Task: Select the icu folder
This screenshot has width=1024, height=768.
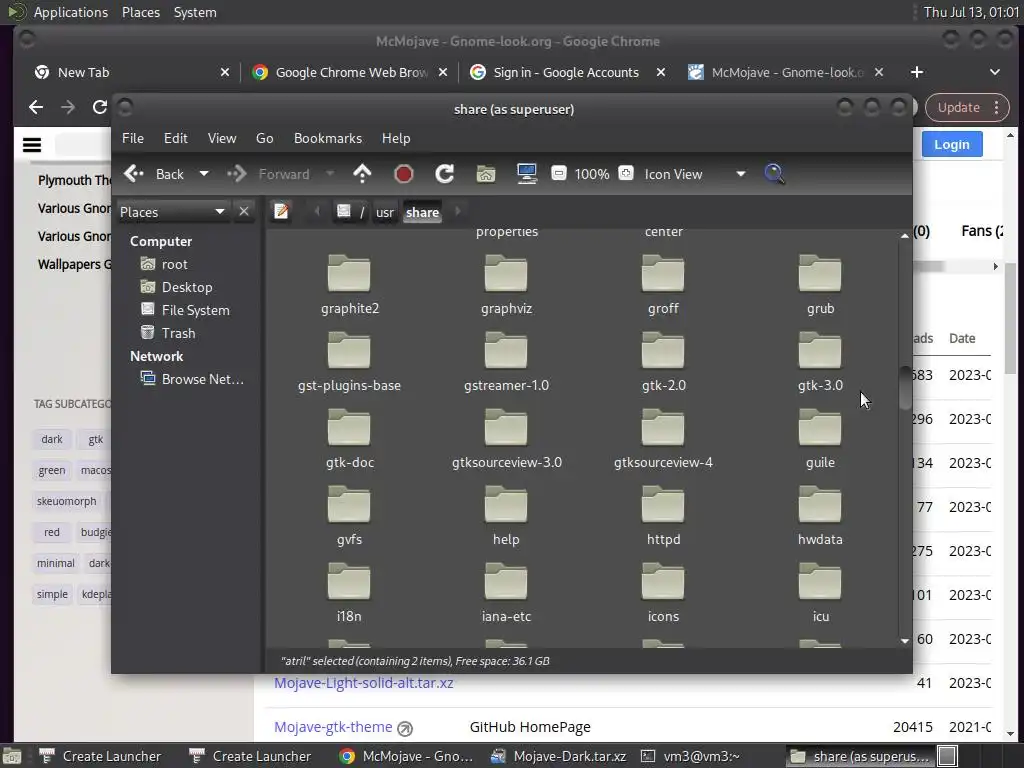Action: point(820,594)
